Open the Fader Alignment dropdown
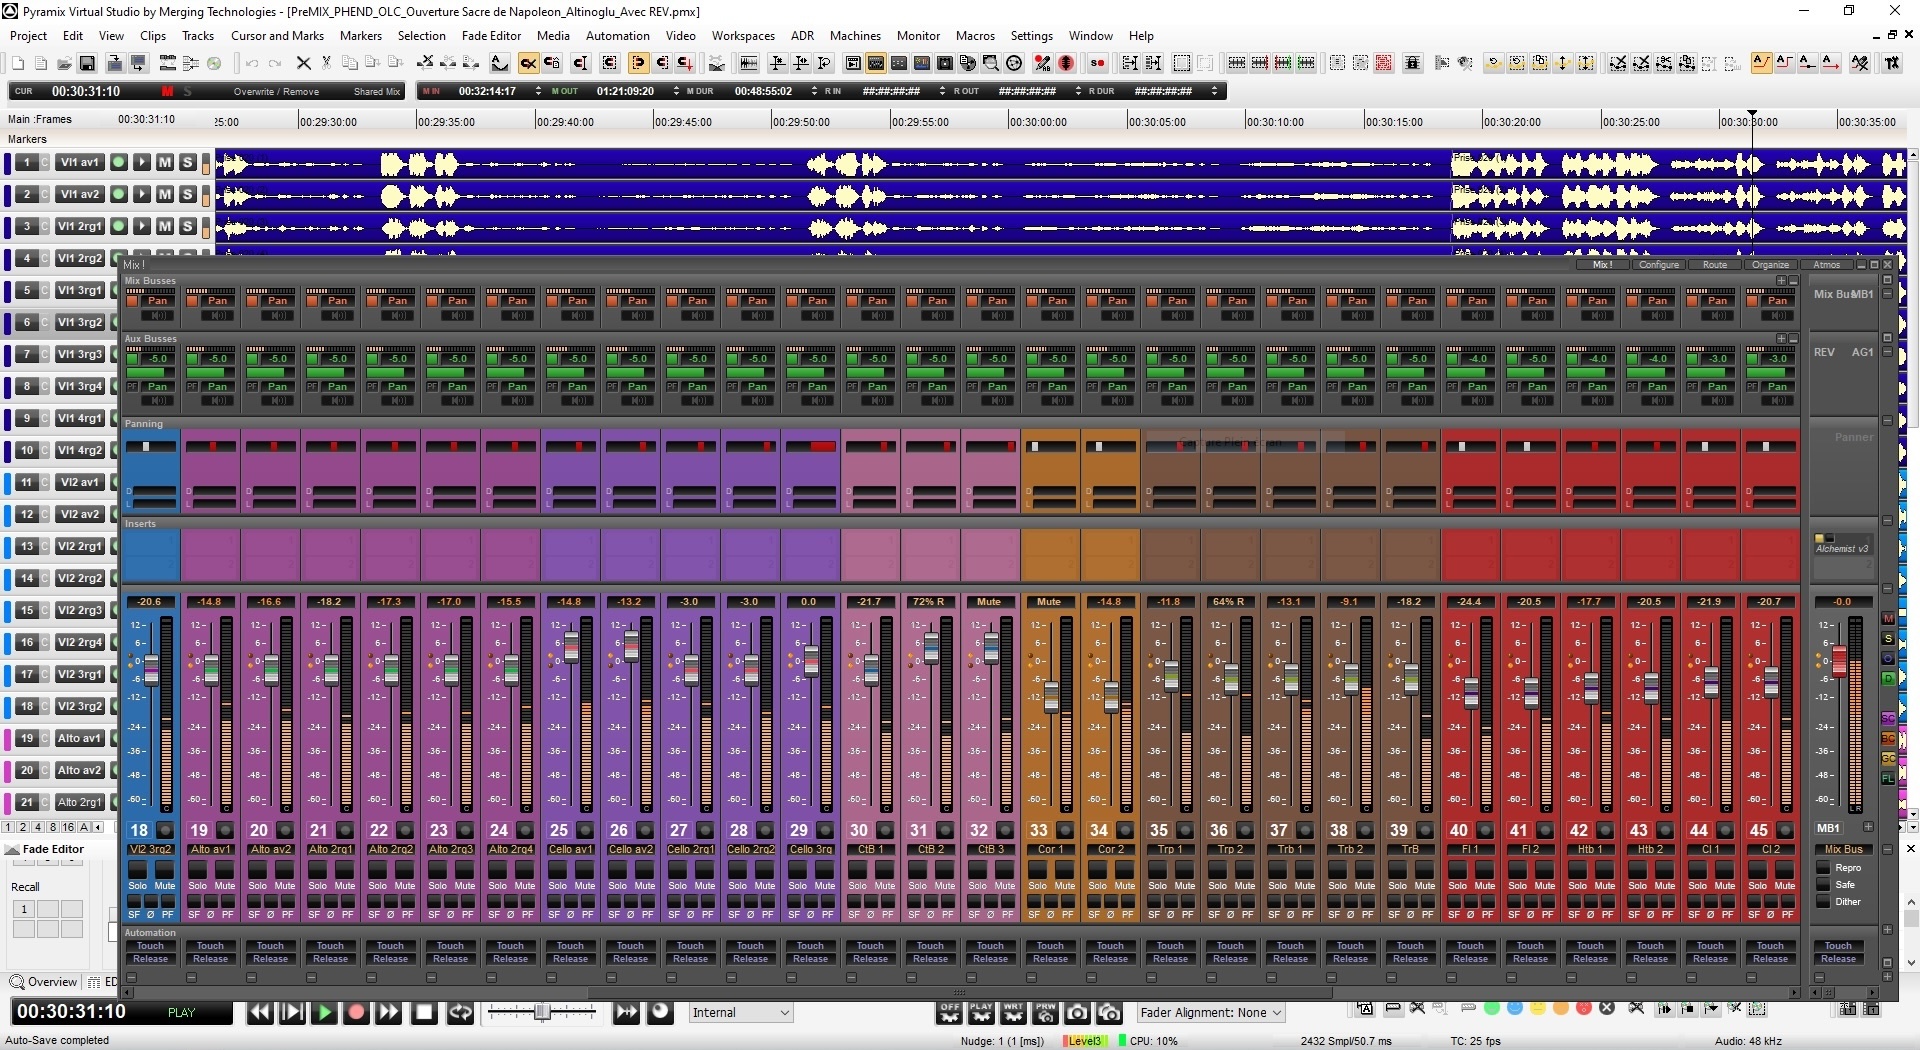Image resolution: width=1920 pixels, height=1050 pixels. 1211,1013
